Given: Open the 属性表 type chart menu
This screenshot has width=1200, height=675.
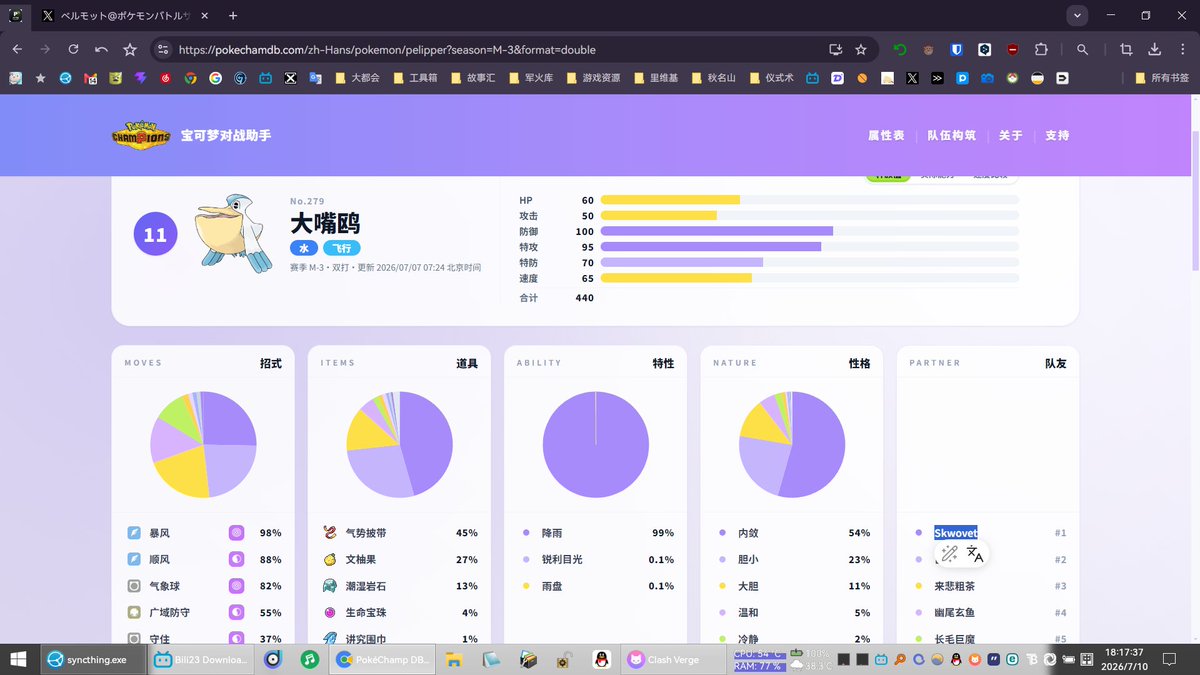Looking at the screenshot, I should click(886, 135).
